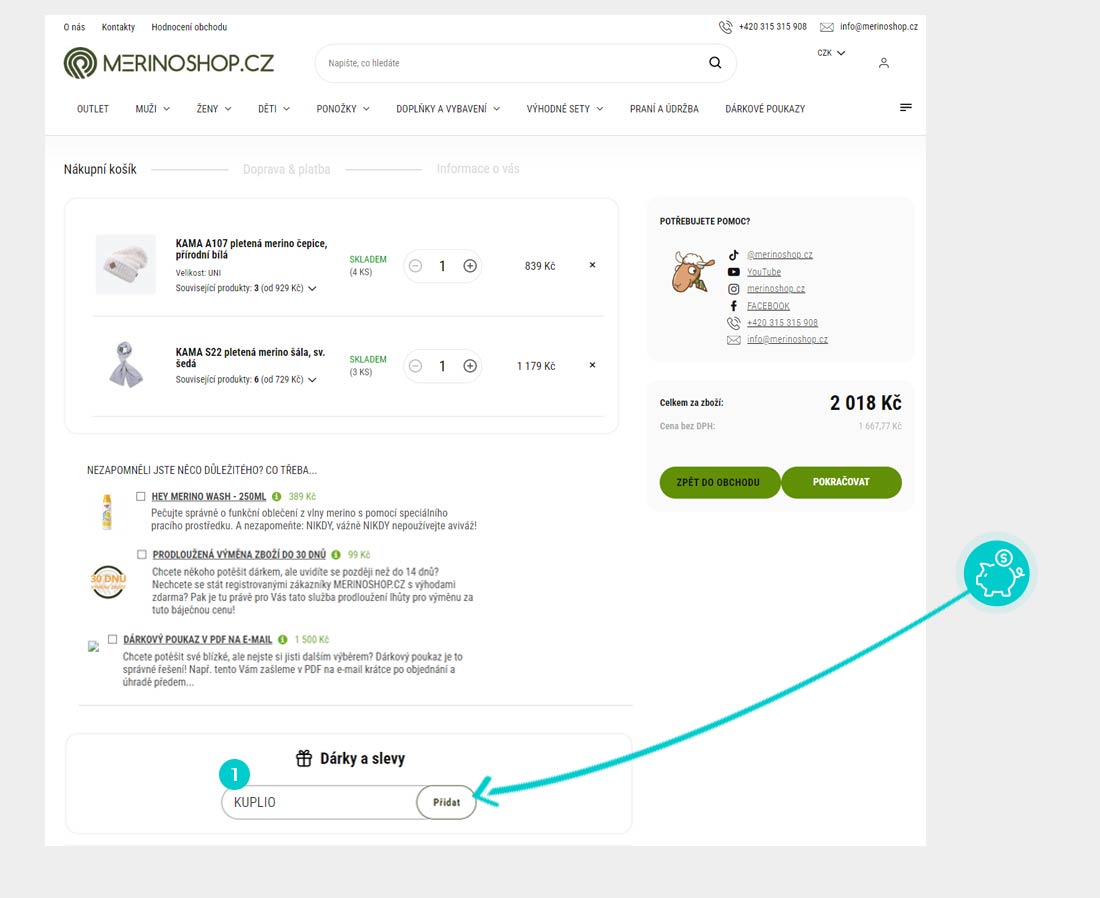Remove KAMA A107 čepice from cart
Screen dimensions: 1100x898
point(592,265)
